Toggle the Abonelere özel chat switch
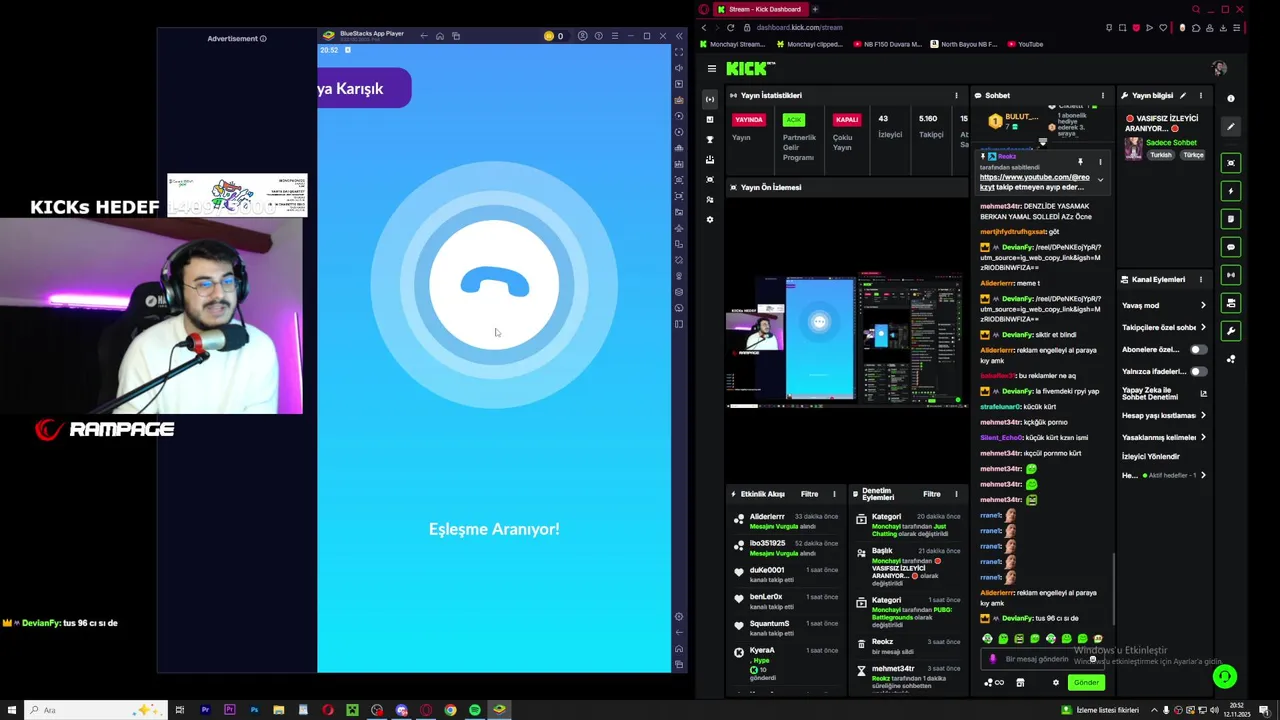Viewport: 1280px width, 720px height. coord(1198,350)
